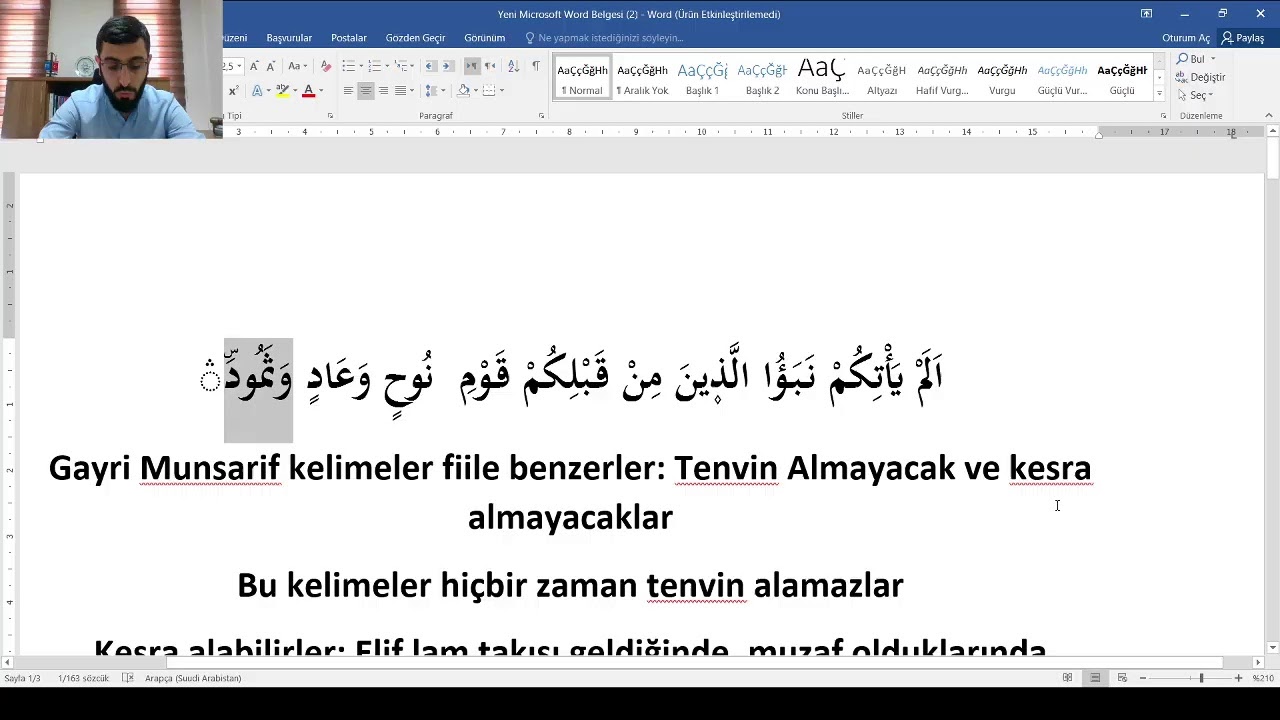The height and width of the screenshot is (720, 1280).
Task: Click the Sayfa 1/3 page indicator
Action: coord(22,678)
